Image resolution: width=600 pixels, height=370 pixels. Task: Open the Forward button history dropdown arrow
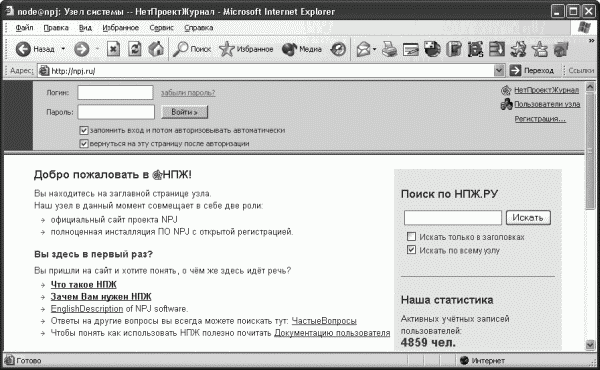tap(97, 49)
